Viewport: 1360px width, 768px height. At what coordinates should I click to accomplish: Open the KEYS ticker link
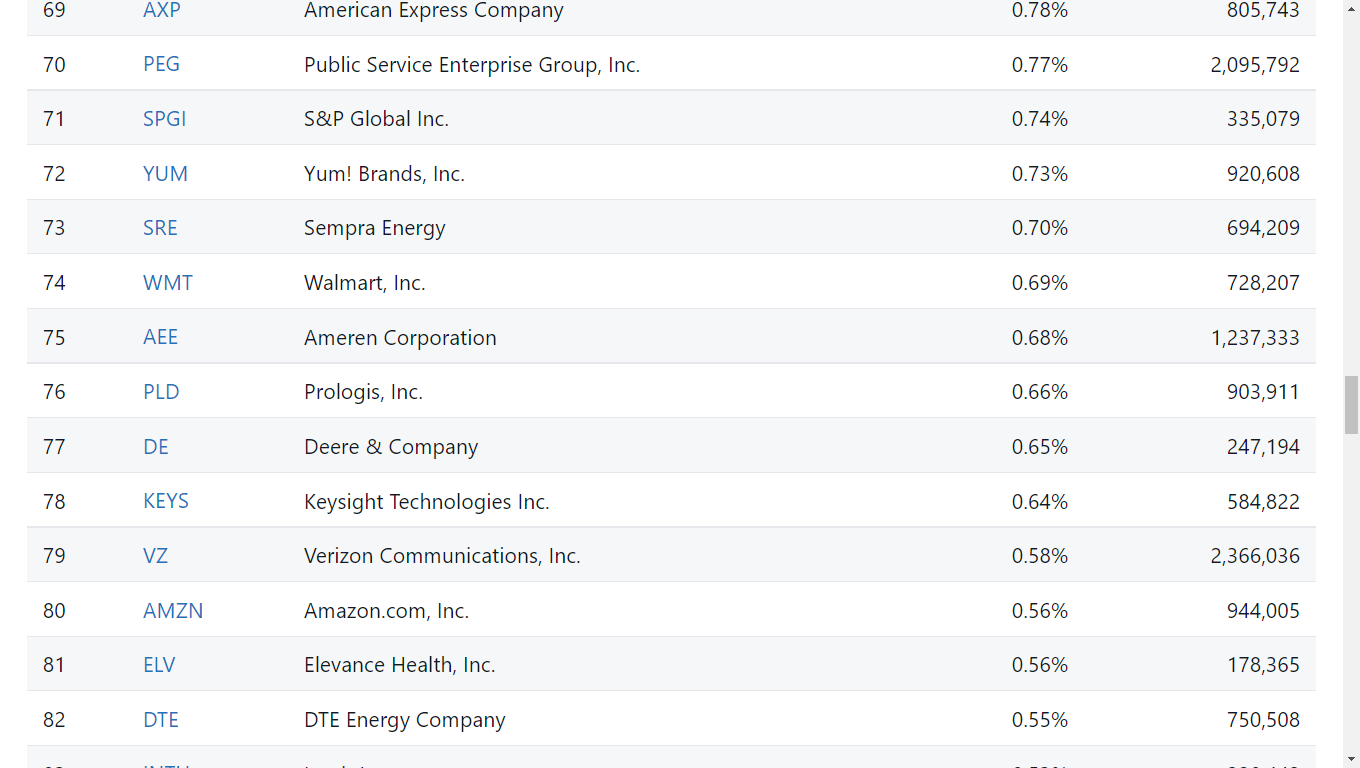pyautogui.click(x=165, y=501)
